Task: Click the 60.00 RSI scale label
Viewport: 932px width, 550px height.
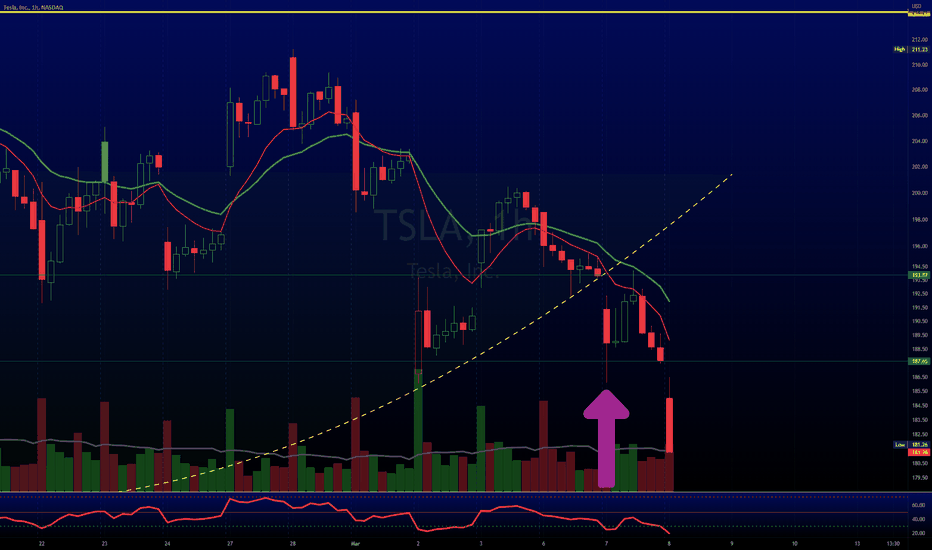Action: pos(918,505)
